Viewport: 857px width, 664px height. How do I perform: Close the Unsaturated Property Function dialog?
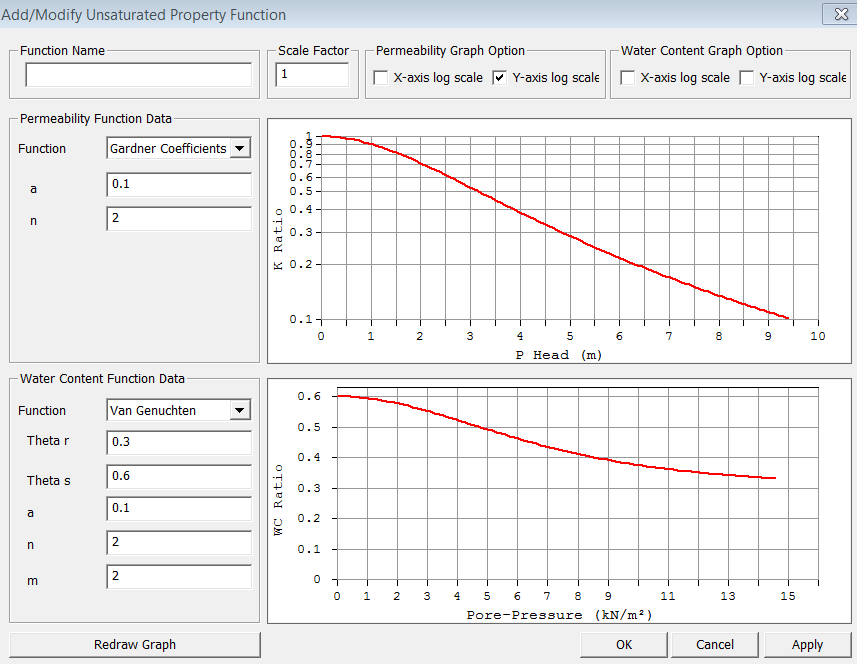coord(840,14)
